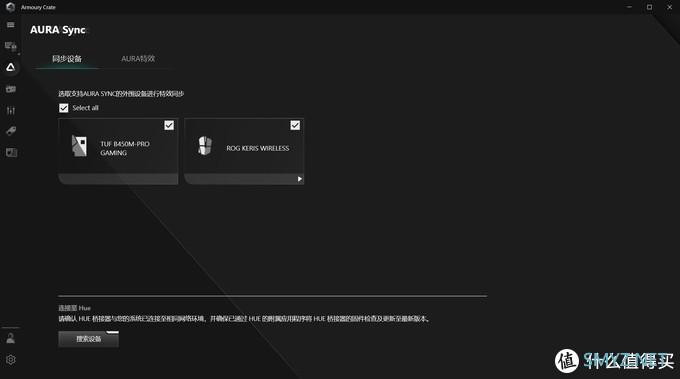The image size is (680, 379).
Task: Open the scenario profiles sliders icon
Action: [10, 110]
